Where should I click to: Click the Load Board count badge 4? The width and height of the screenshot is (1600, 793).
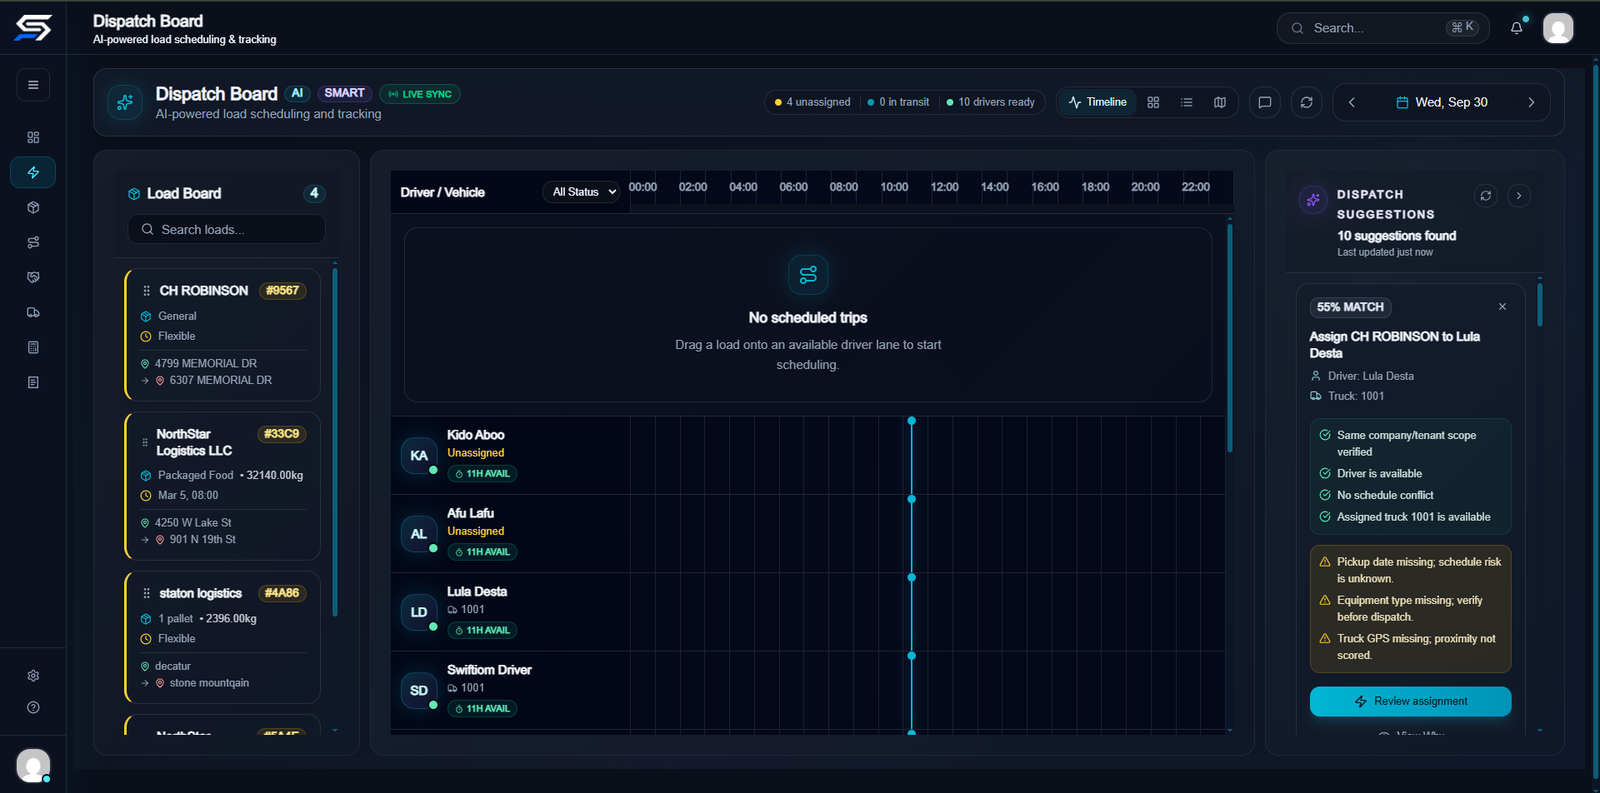(x=314, y=193)
